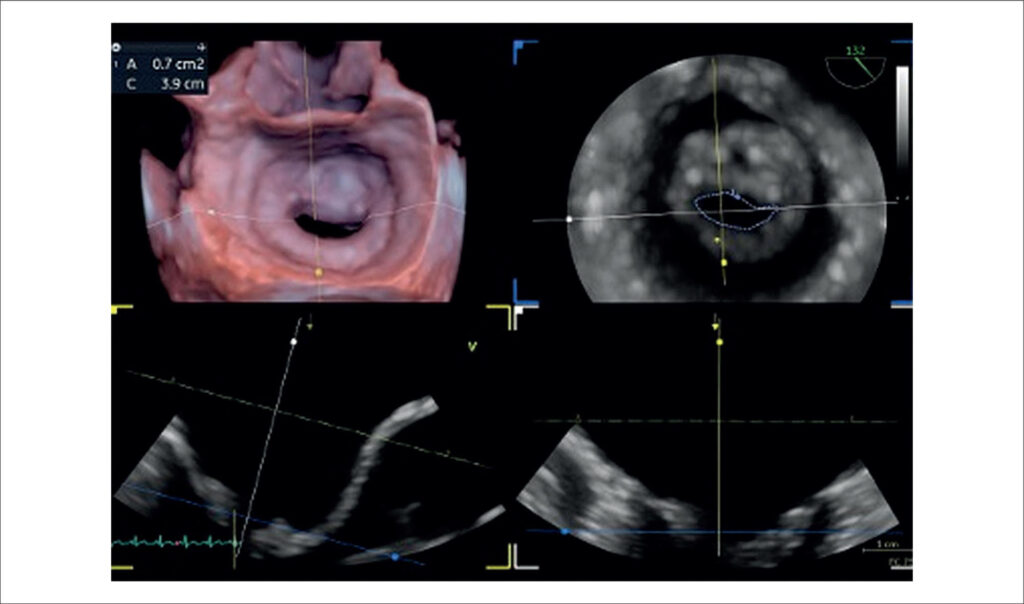Viewport: 1024px width, 604px height.
Task: Click the circle icon on the measurement panel header
Action: coord(116,48)
